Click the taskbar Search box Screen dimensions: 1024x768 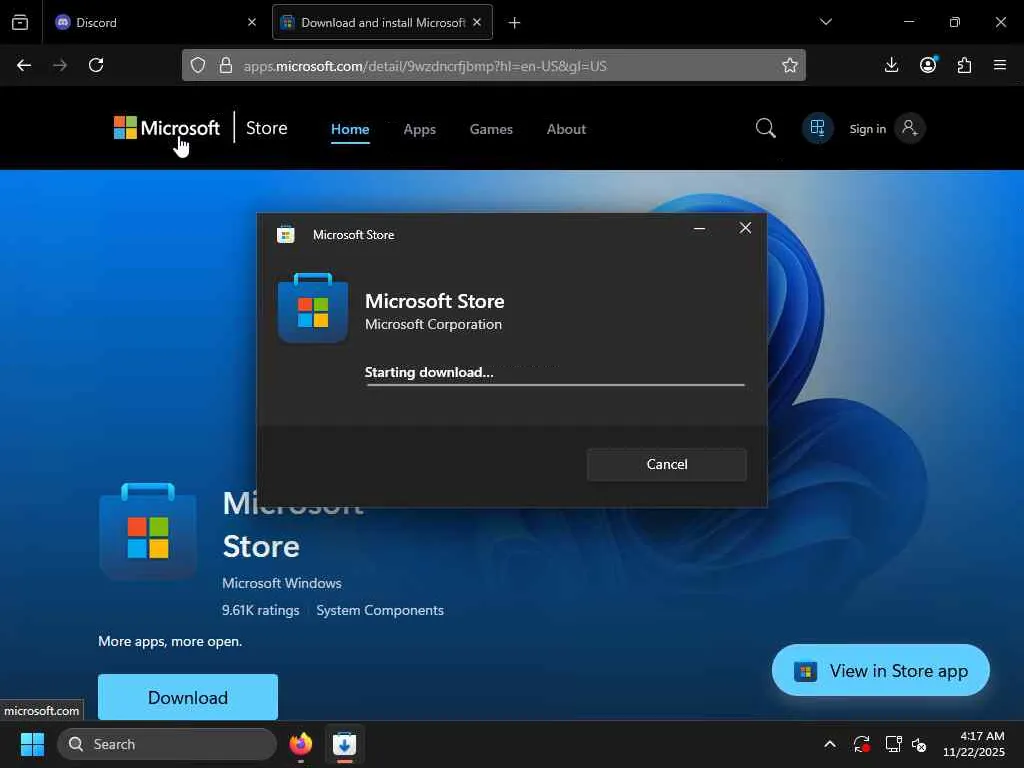coord(167,744)
